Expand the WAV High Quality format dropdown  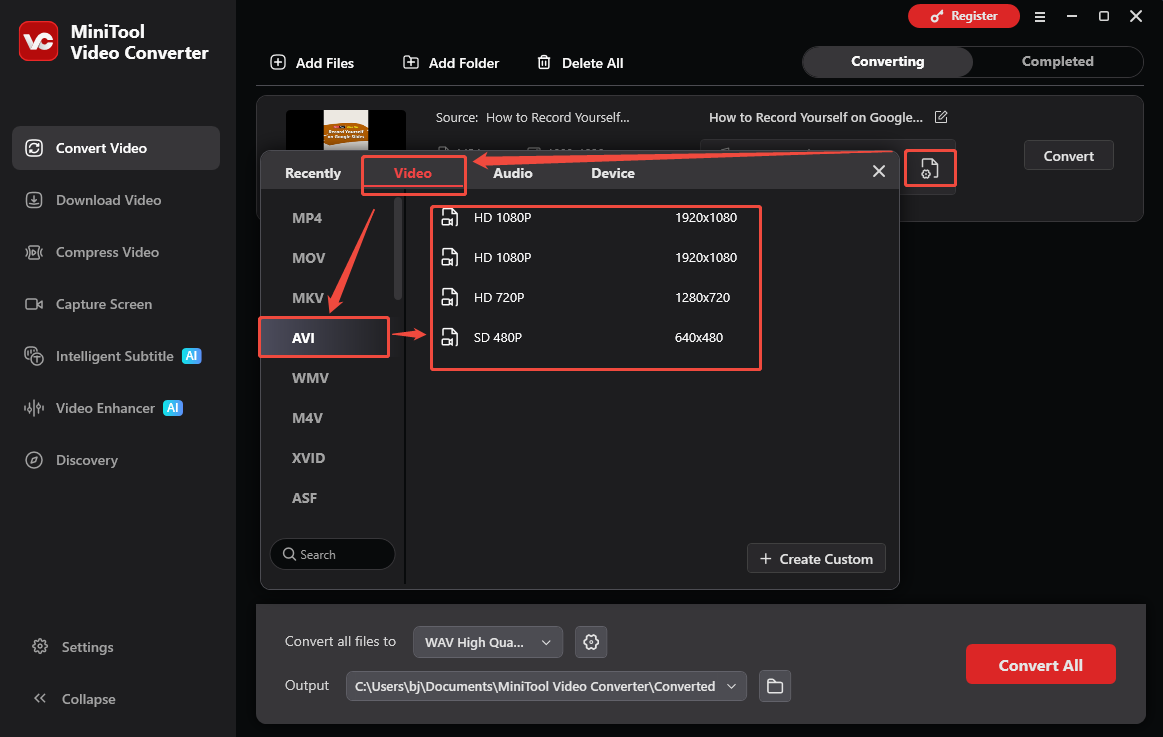coord(487,642)
